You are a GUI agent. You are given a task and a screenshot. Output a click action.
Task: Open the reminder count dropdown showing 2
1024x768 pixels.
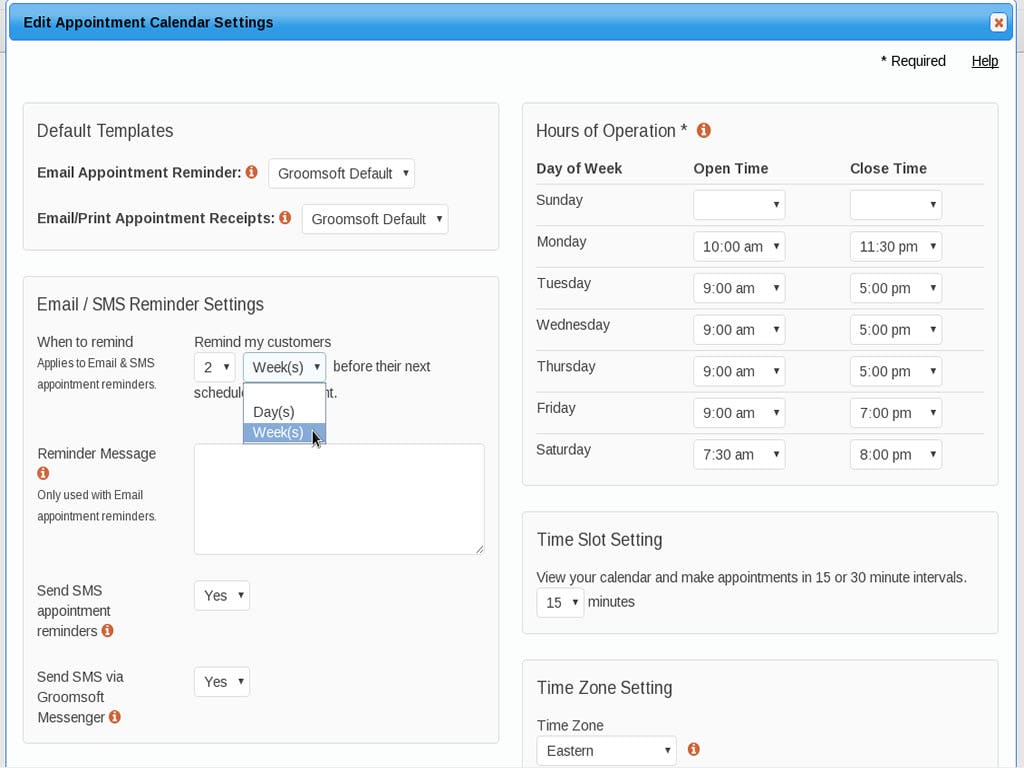tap(213, 366)
